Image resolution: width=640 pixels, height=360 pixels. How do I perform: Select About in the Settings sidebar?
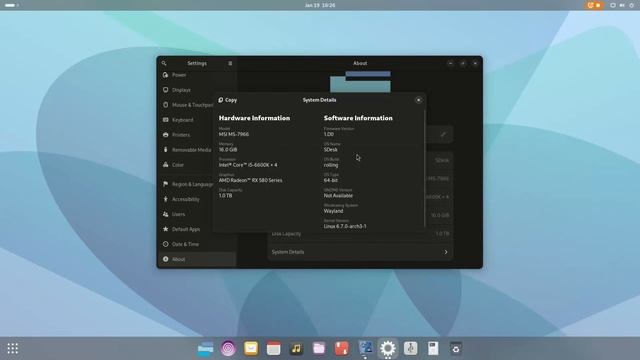pyautogui.click(x=197, y=259)
